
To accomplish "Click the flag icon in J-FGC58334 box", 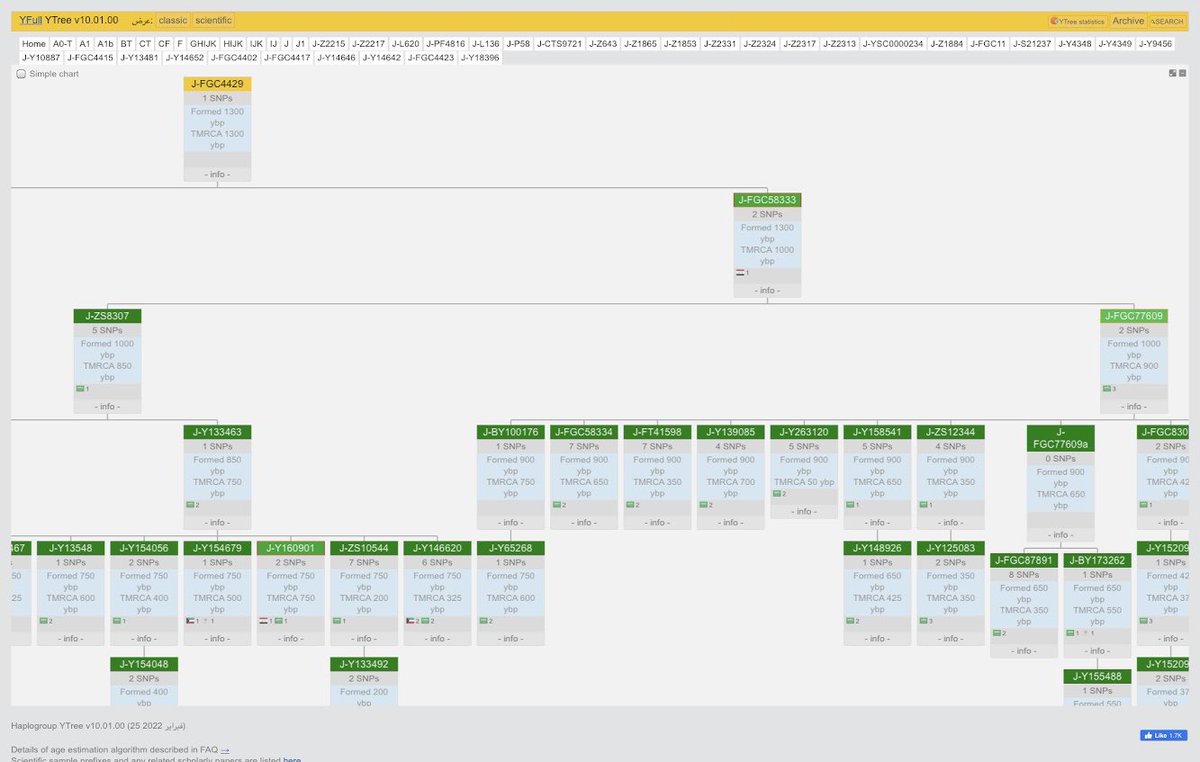I will coord(558,504).
